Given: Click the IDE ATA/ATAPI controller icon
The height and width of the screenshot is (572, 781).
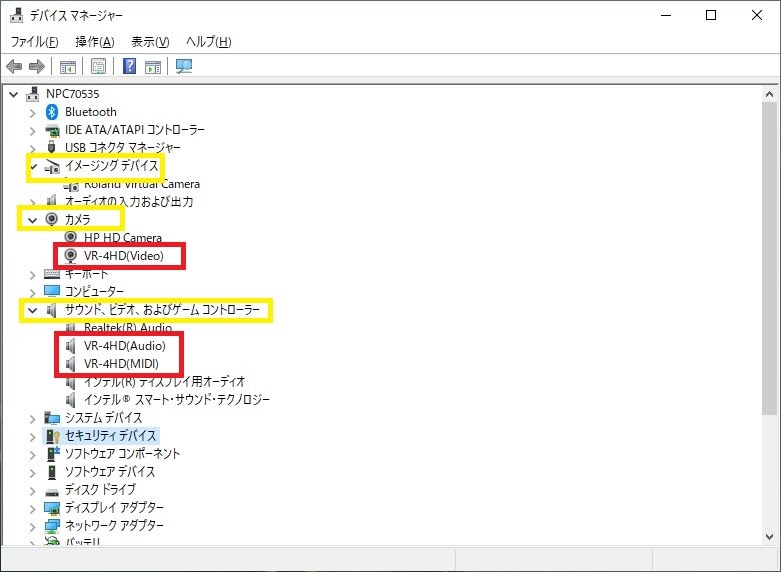Looking at the screenshot, I should point(52,130).
